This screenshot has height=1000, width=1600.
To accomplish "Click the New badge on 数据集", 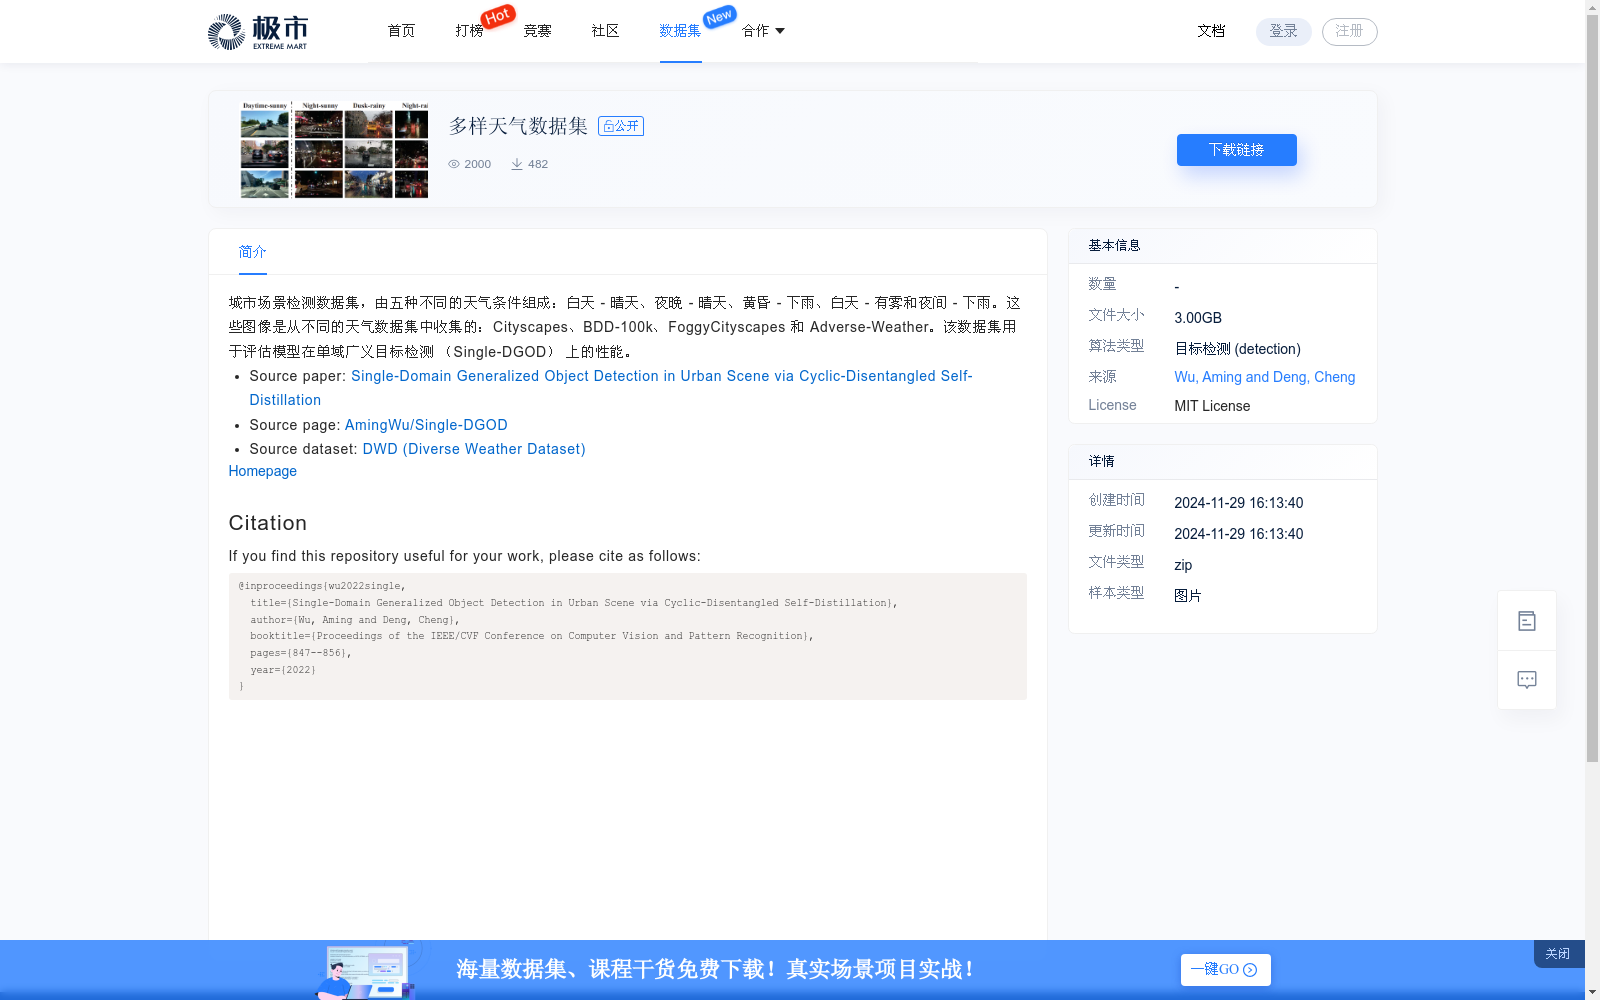I will tap(719, 17).
